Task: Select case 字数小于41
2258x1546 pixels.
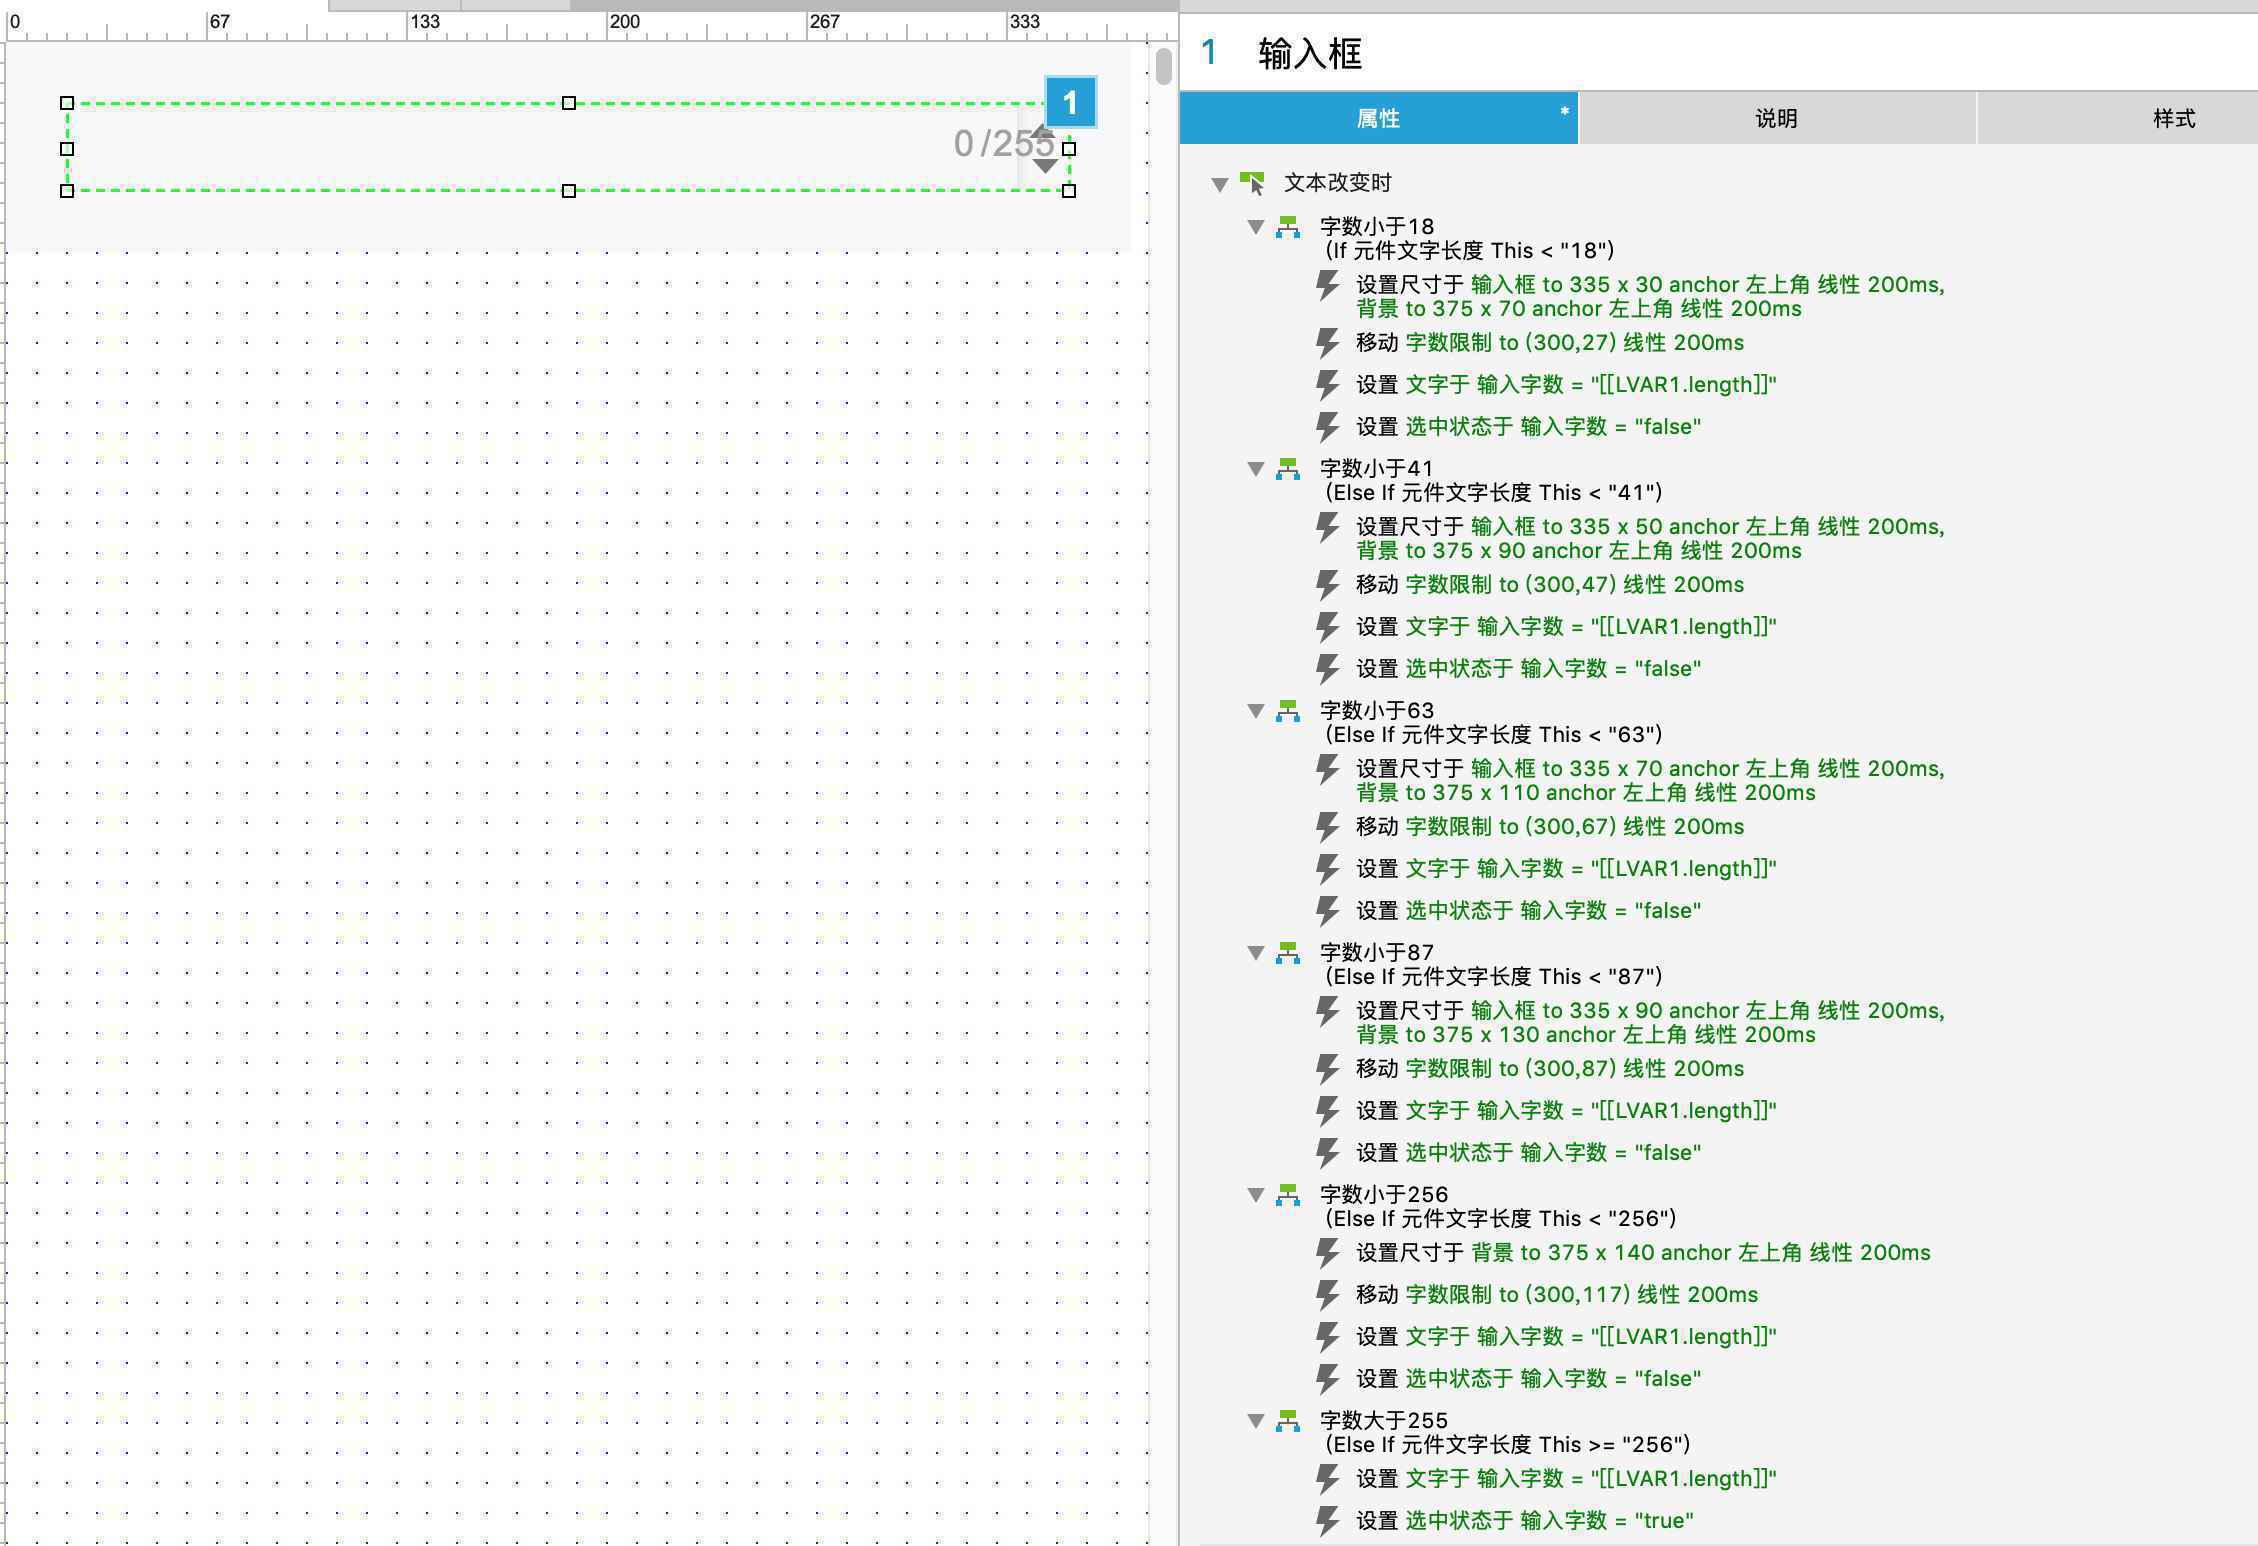Action: click(1491, 480)
